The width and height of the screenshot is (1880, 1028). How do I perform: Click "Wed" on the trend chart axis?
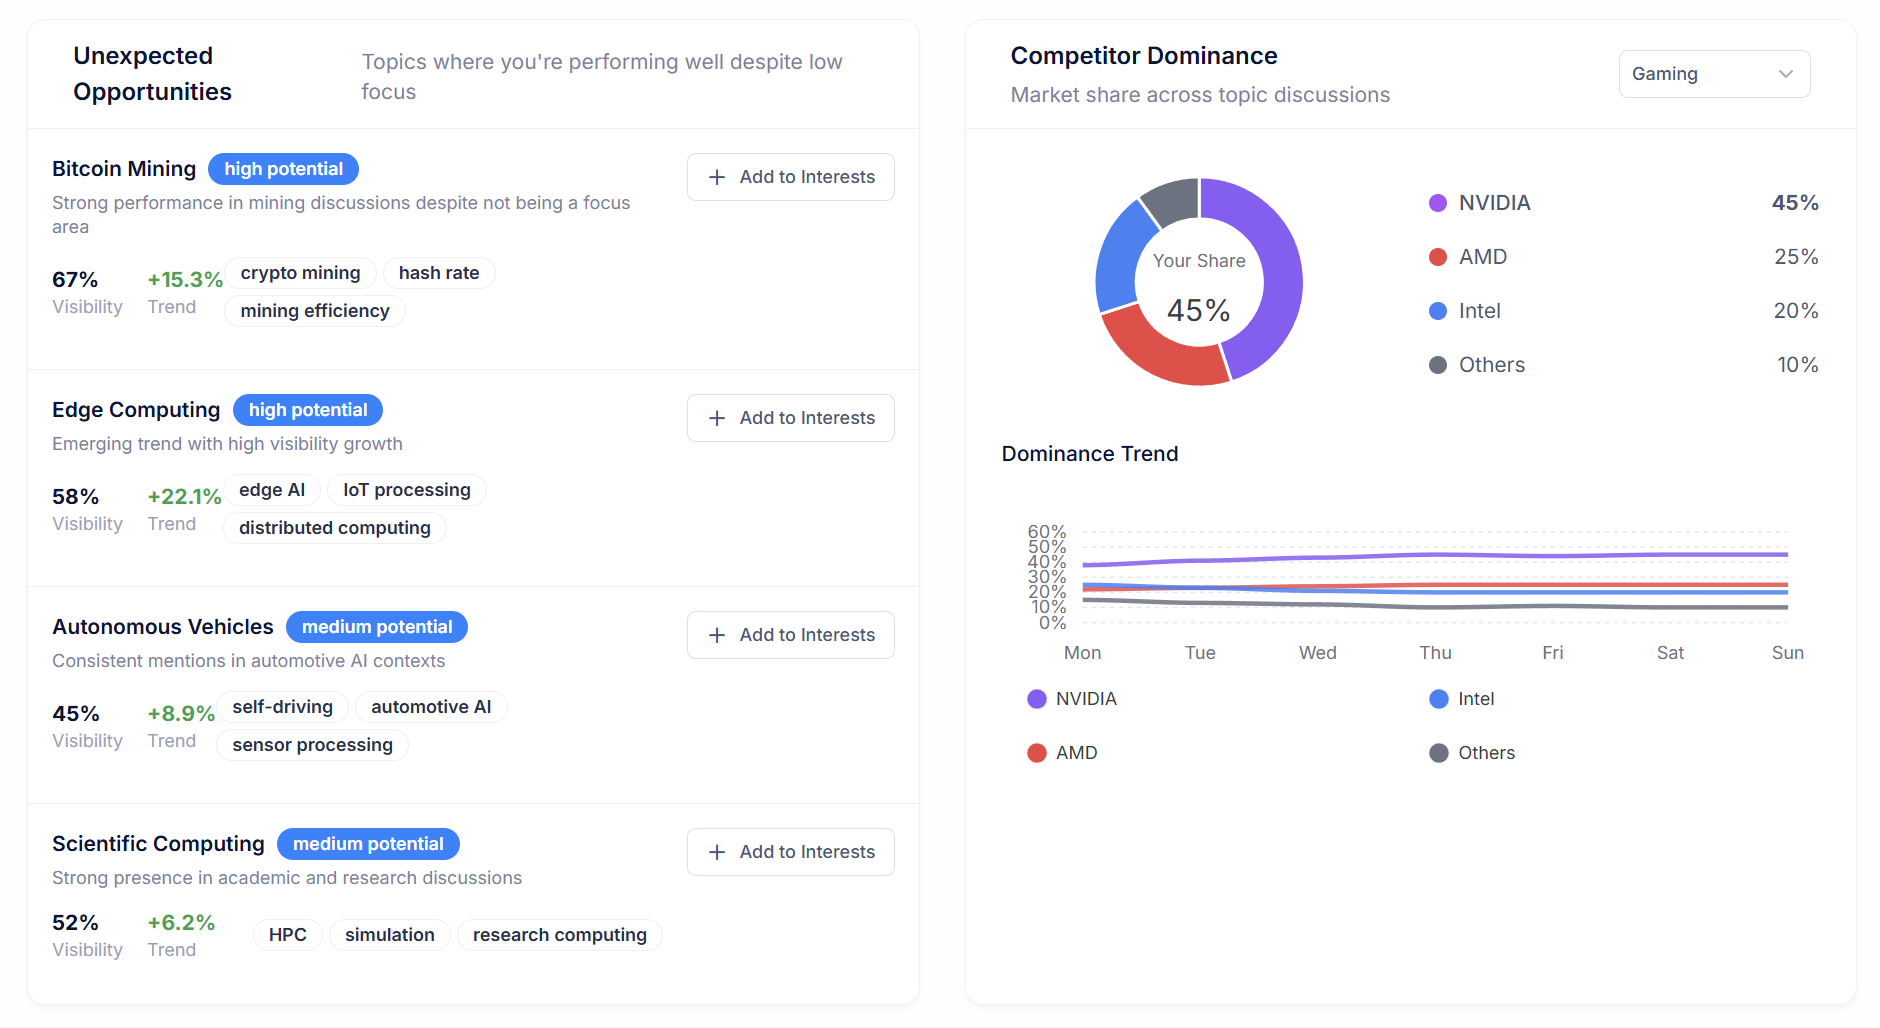[x=1318, y=653]
